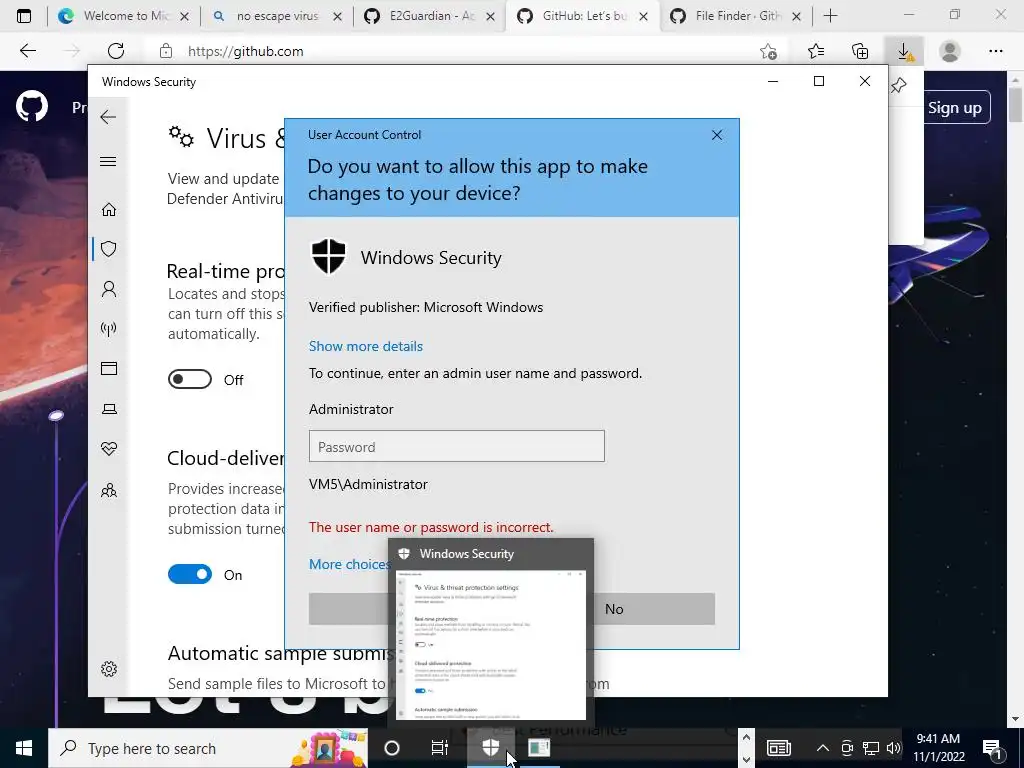
Task: Open Cortana circle on taskbar
Action: click(x=392, y=748)
